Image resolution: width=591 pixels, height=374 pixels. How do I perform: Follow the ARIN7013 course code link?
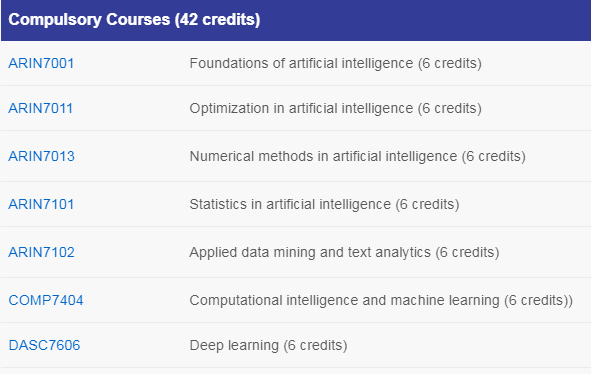pyautogui.click(x=41, y=156)
